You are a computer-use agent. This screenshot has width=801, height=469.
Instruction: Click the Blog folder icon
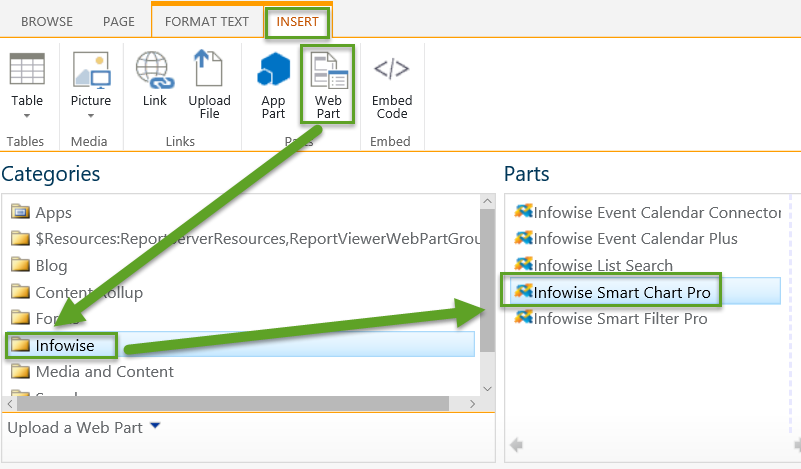[x=20, y=264]
